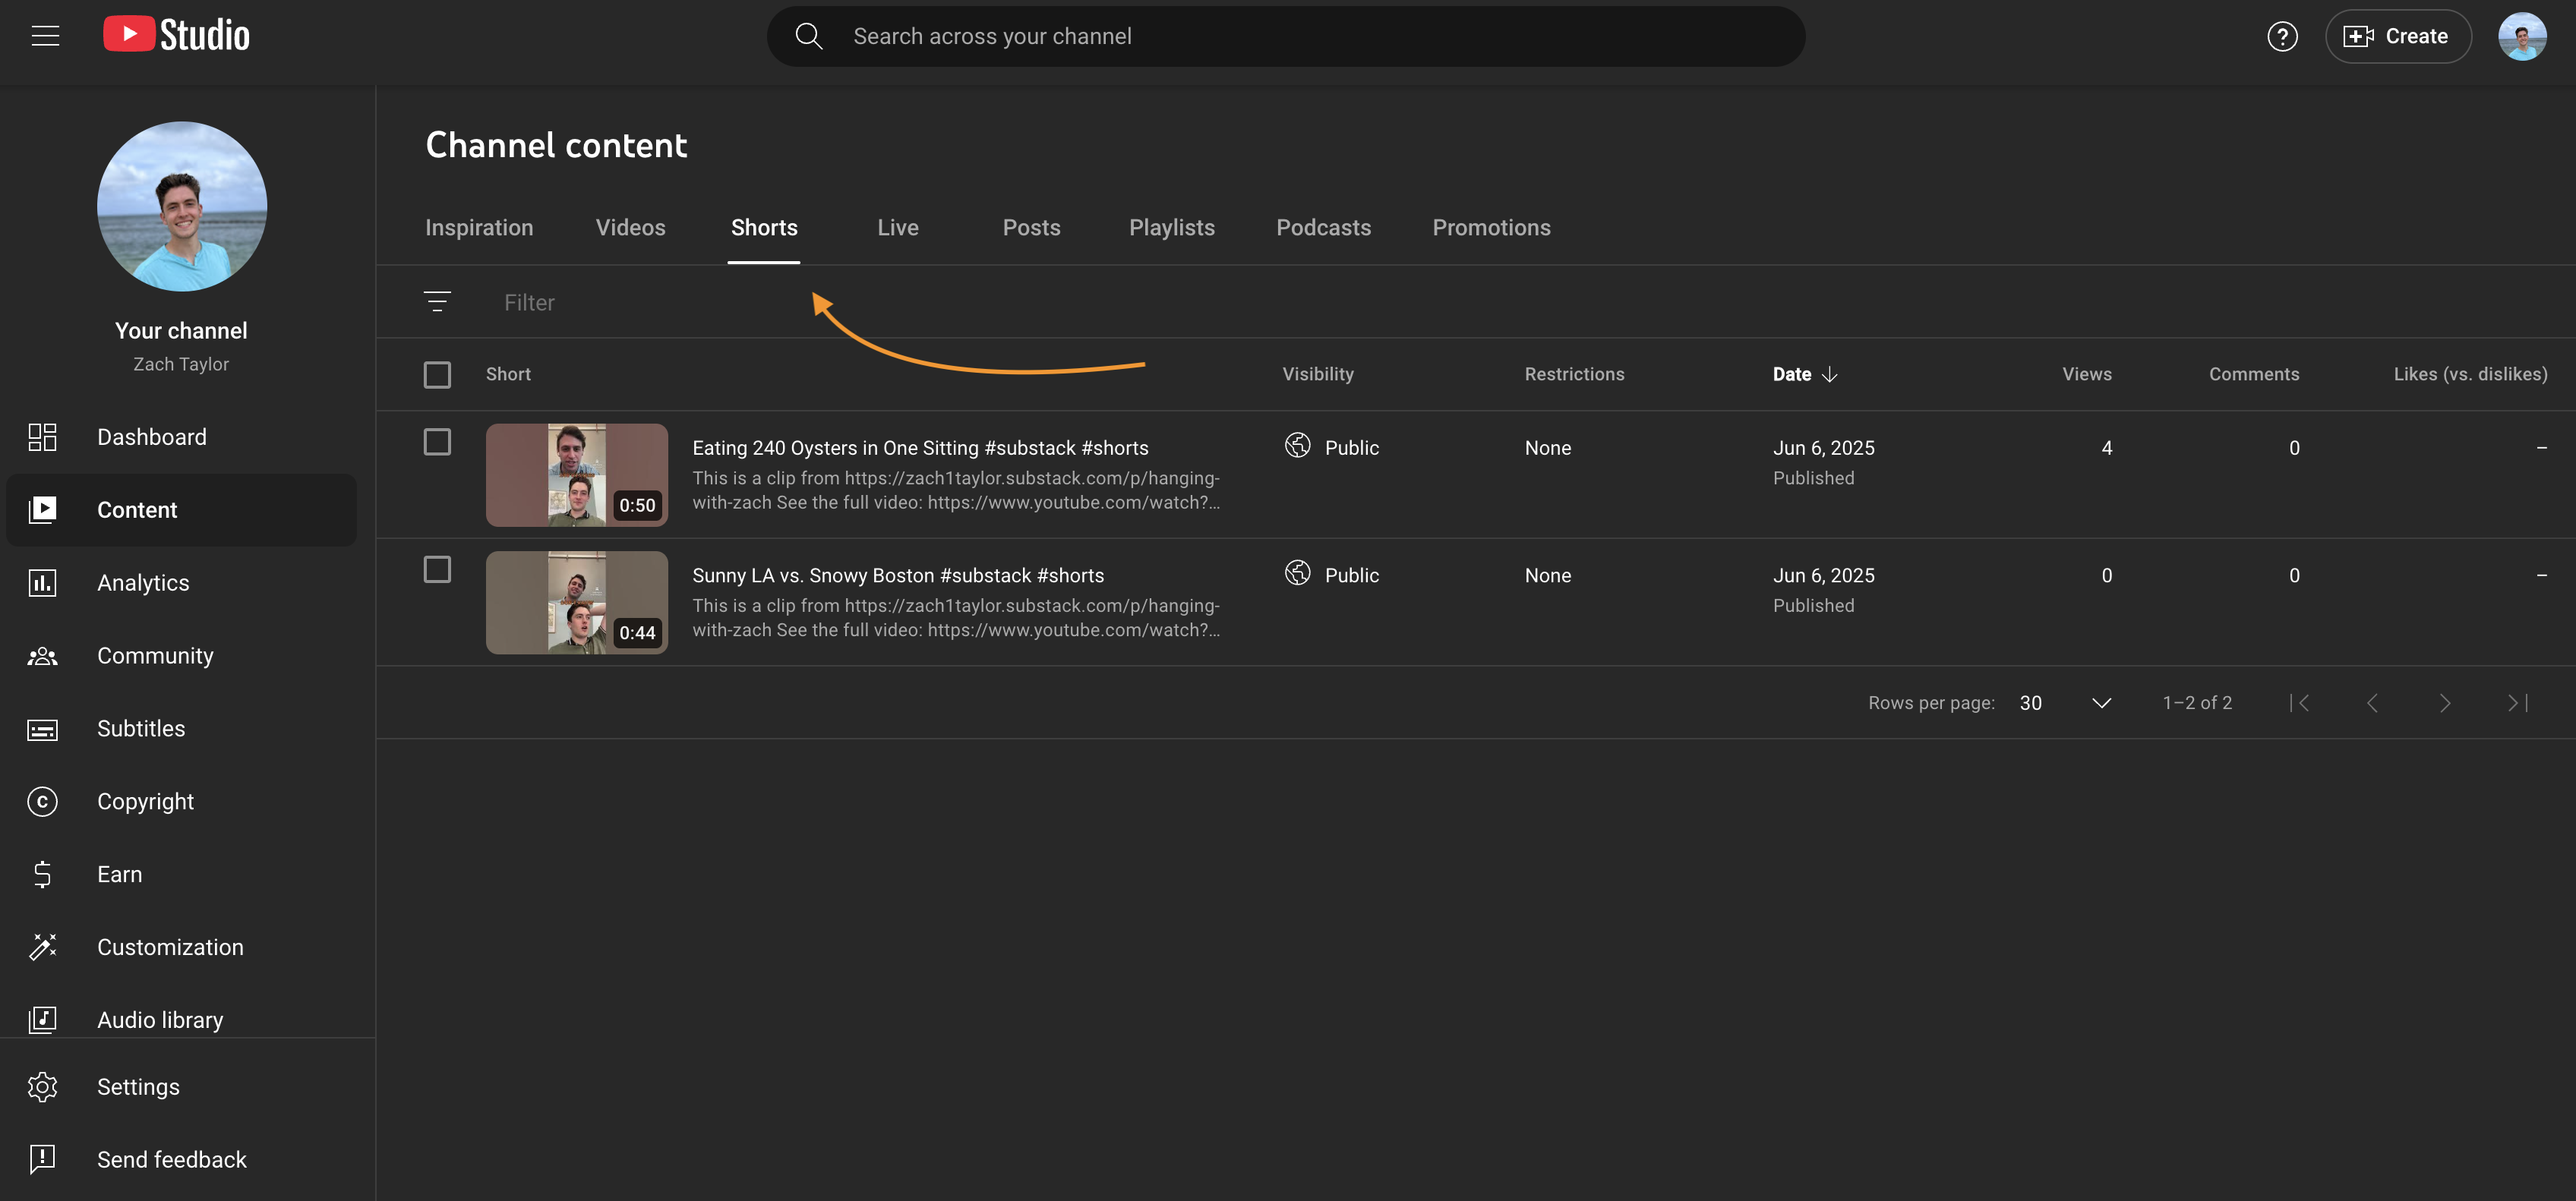
Task: Switch to the Promotions tab
Action: point(1491,227)
